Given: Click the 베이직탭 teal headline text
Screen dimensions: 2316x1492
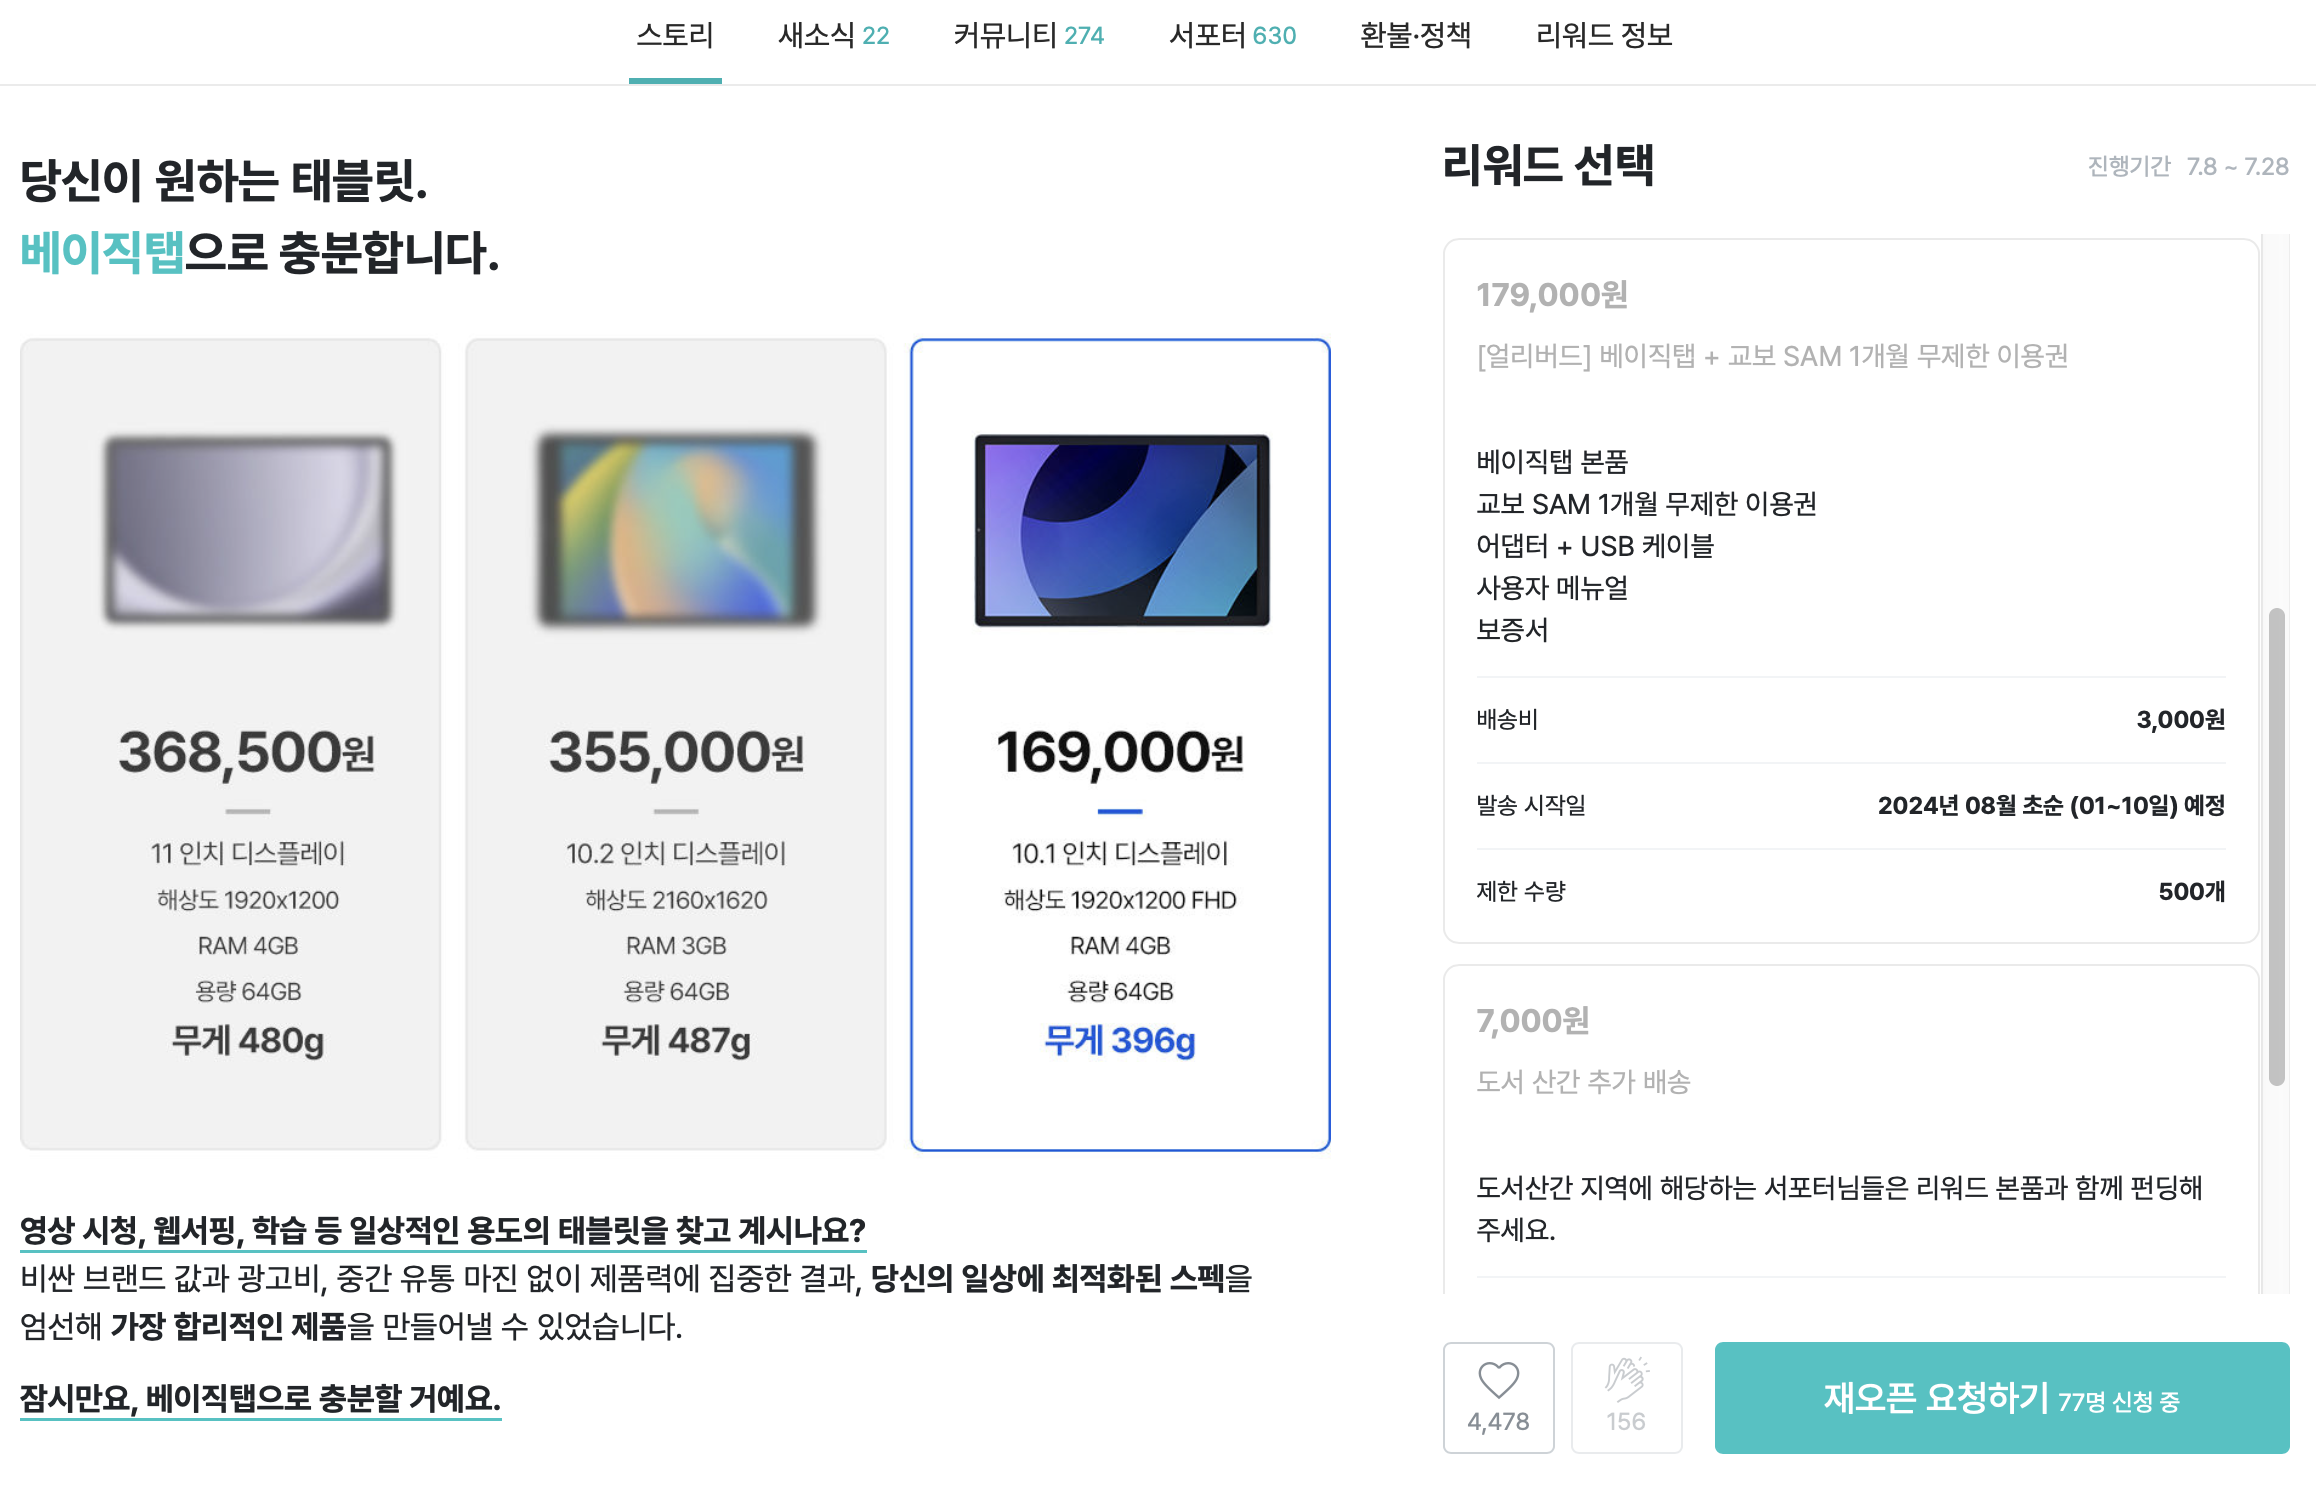Looking at the screenshot, I should [x=102, y=252].
